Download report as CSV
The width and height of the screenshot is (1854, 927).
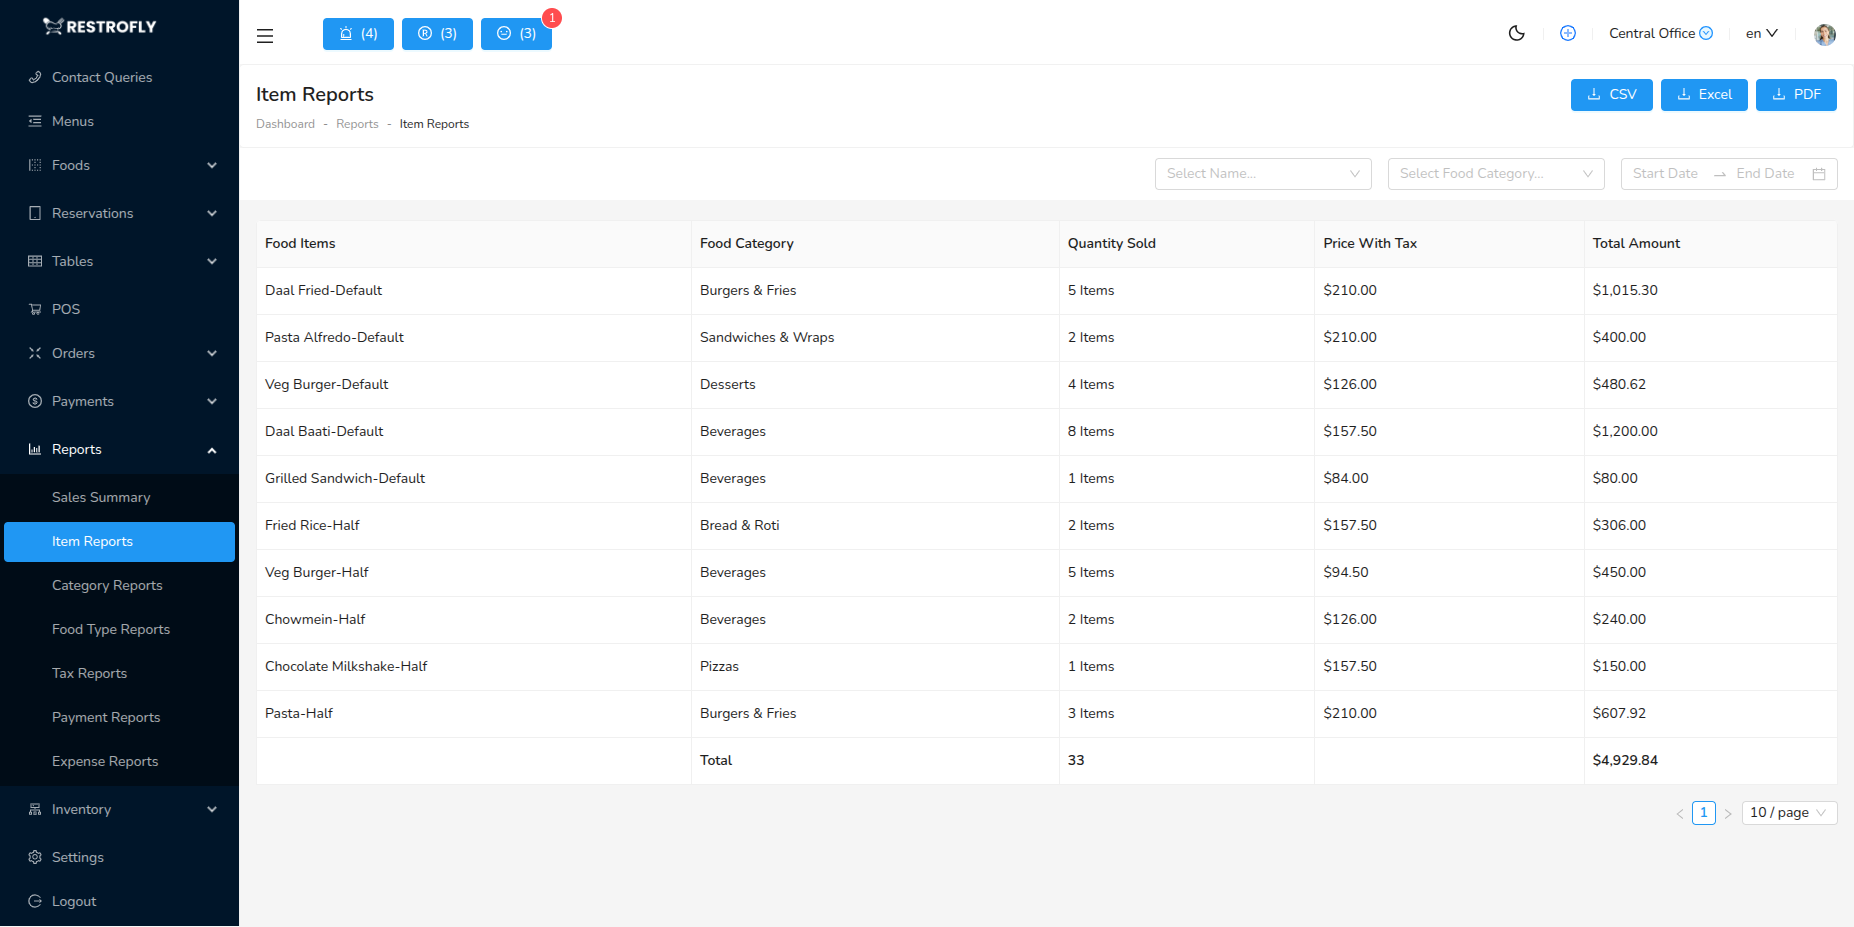click(x=1611, y=95)
